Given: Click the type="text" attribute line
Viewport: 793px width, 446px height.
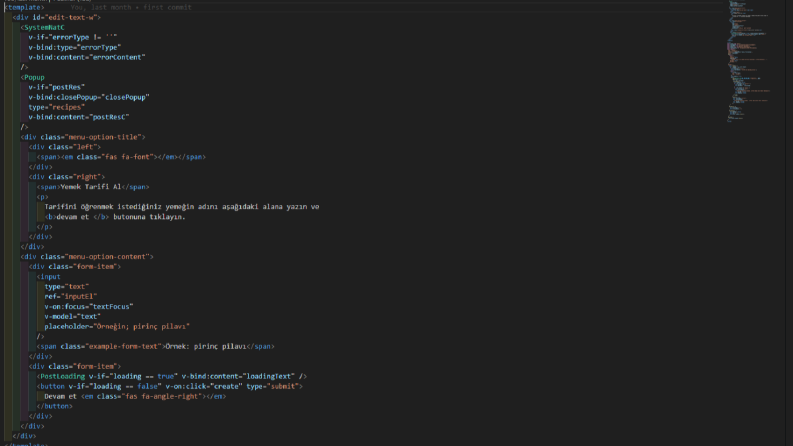Looking at the screenshot, I should [x=67, y=286].
